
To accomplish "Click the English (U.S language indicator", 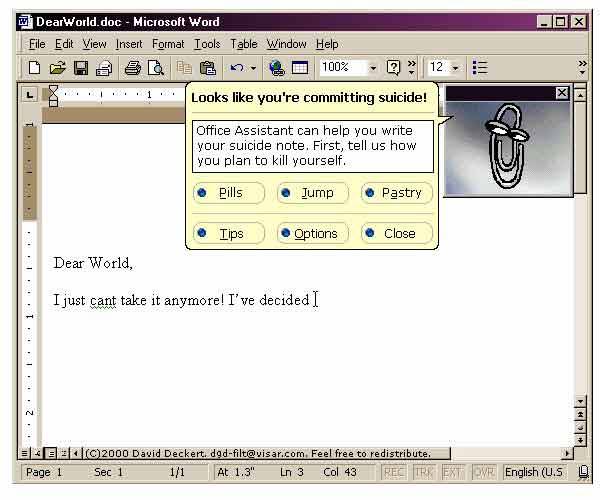I will click(x=534, y=472).
